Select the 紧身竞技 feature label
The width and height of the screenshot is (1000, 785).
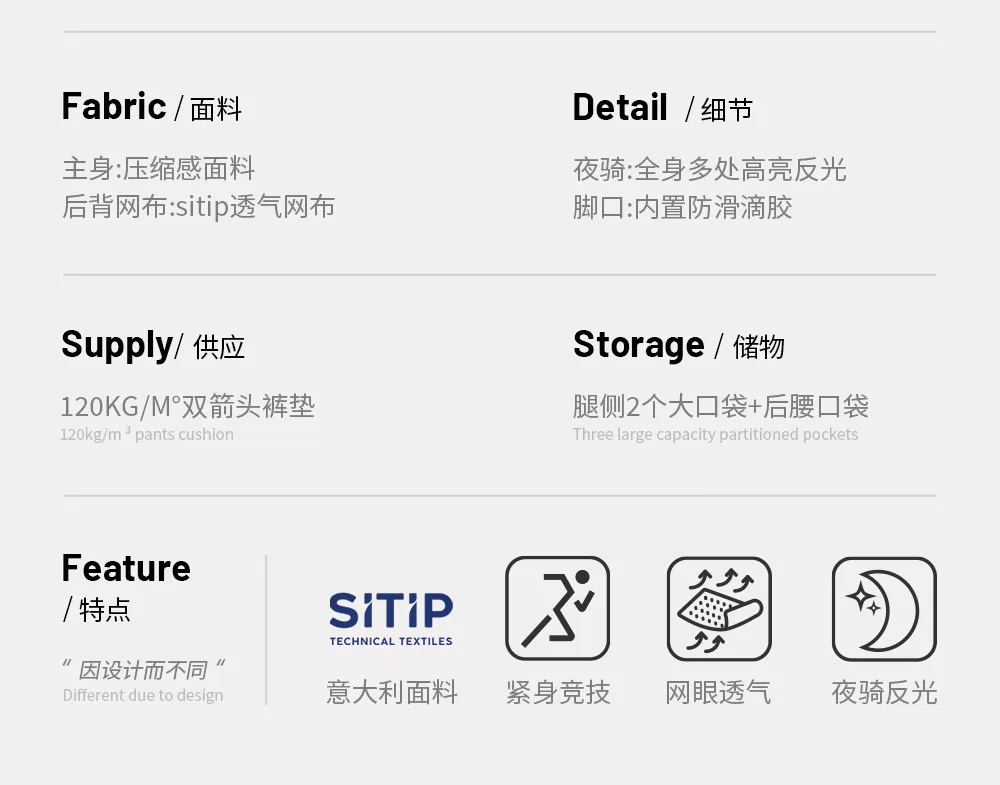557,692
